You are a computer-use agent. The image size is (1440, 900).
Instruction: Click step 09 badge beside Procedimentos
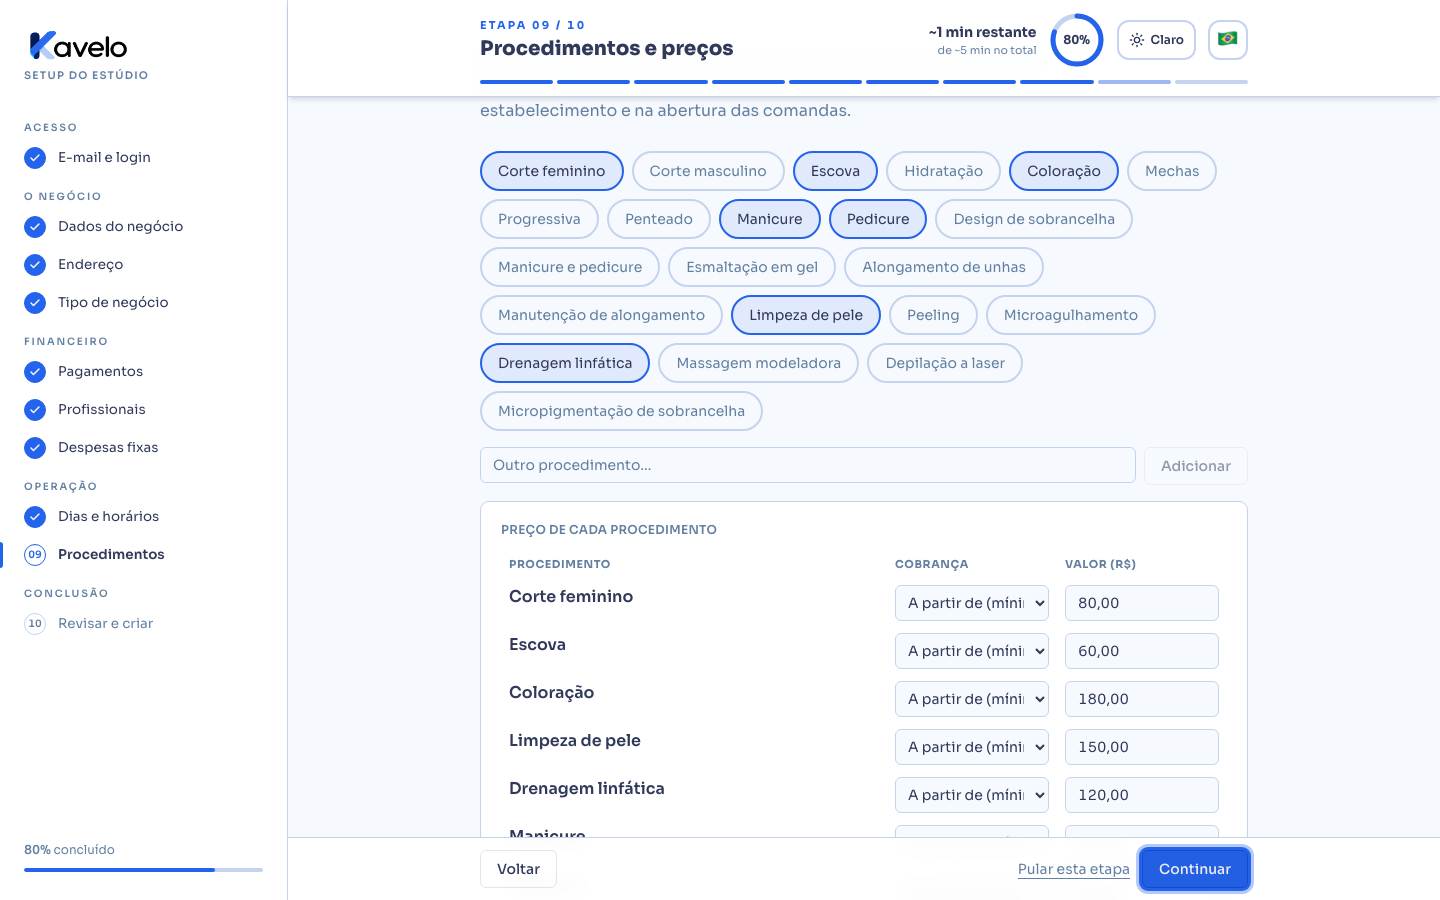coord(35,555)
